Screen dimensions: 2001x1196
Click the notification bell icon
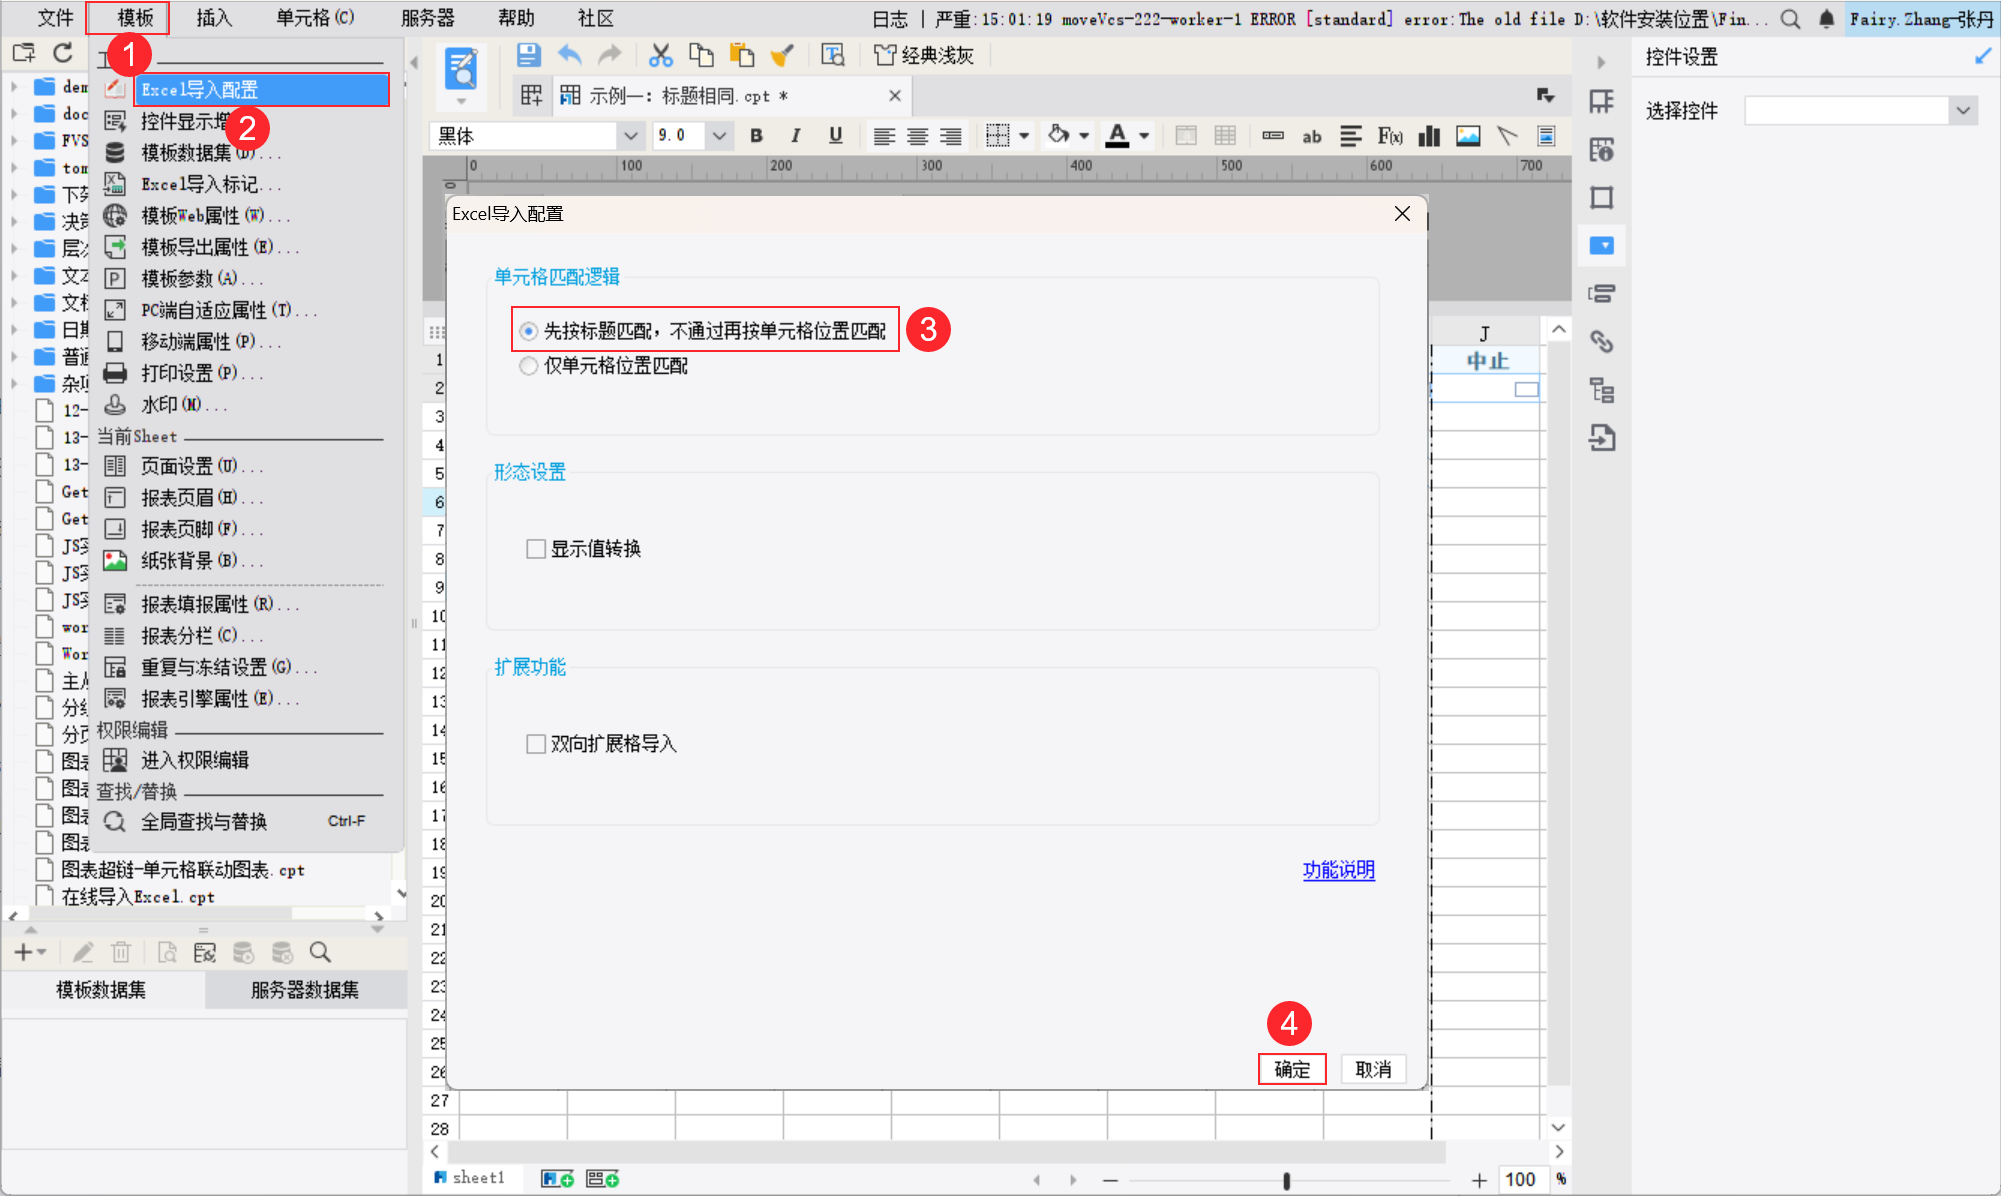[1826, 19]
